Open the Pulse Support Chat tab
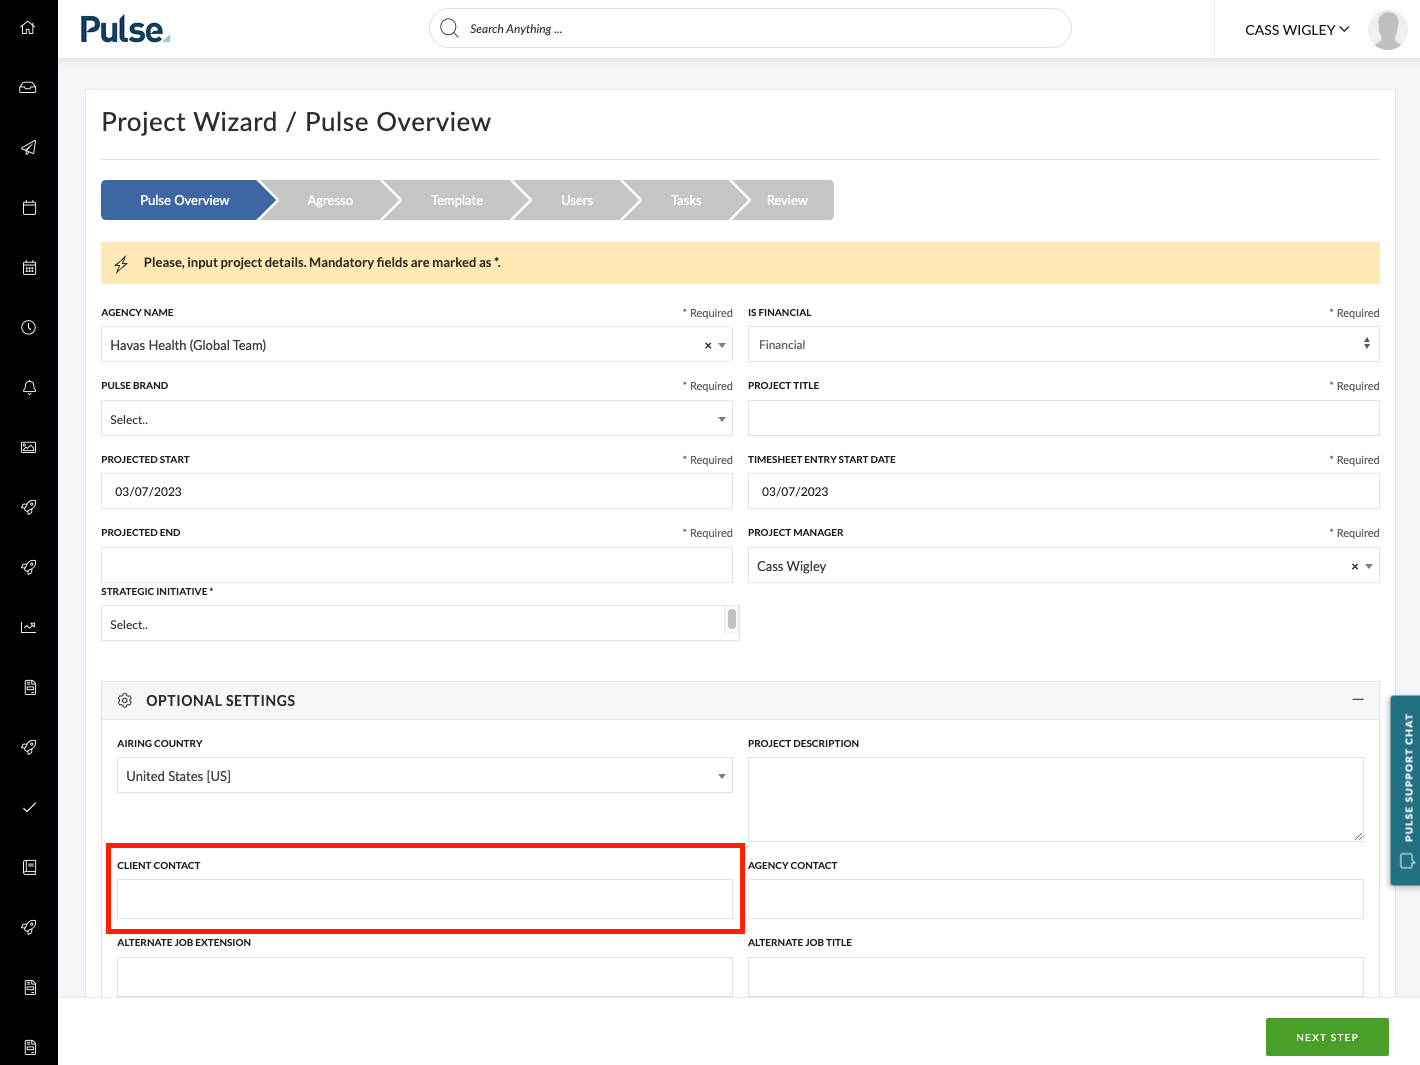1420x1065 pixels. (1405, 790)
